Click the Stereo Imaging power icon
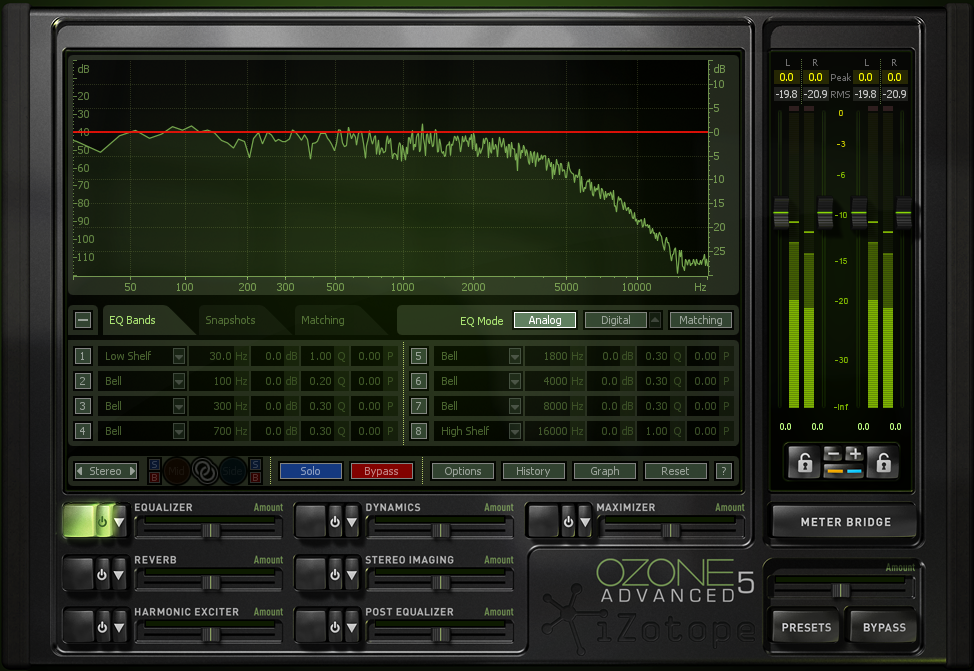The width and height of the screenshot is (974, 671). point(335,575)
